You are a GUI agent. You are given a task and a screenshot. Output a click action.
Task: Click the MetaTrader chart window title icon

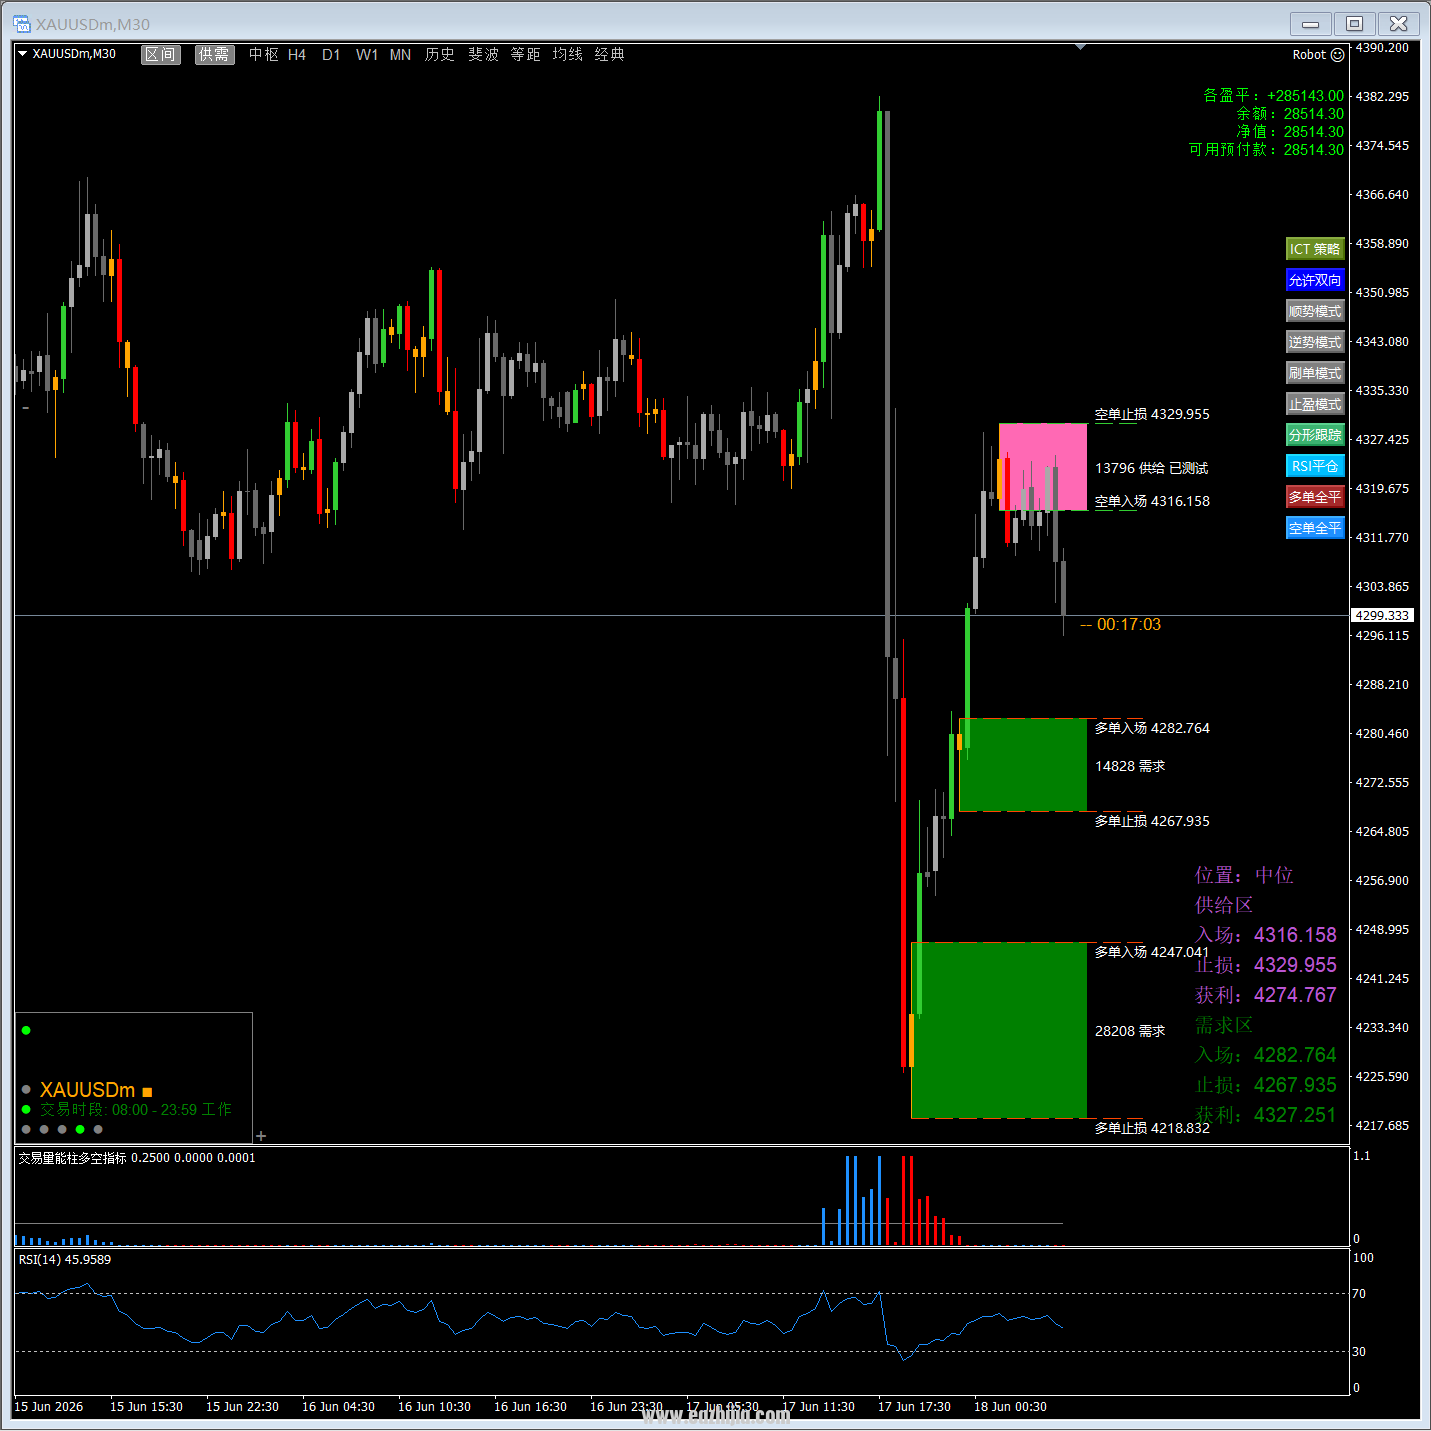22,23
